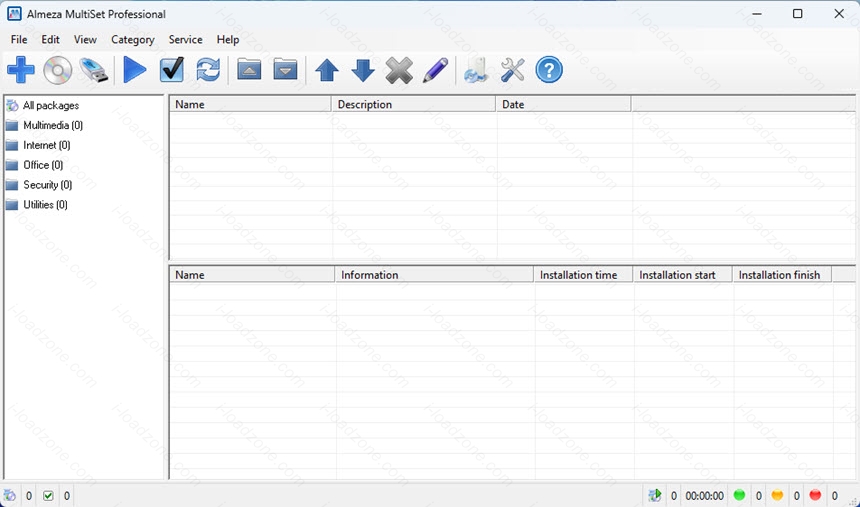Select the Multimedia (0) category
Image resolution: width=860 pixels, height=507 pixels.
click(53, 125)
